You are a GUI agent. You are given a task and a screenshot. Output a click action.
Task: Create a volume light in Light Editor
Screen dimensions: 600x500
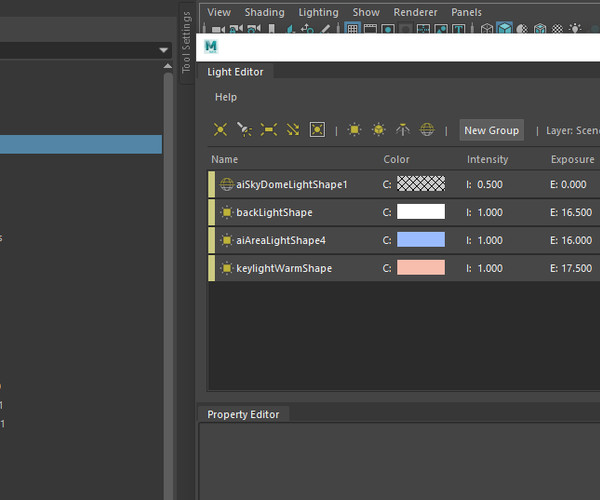click(317, 130)
